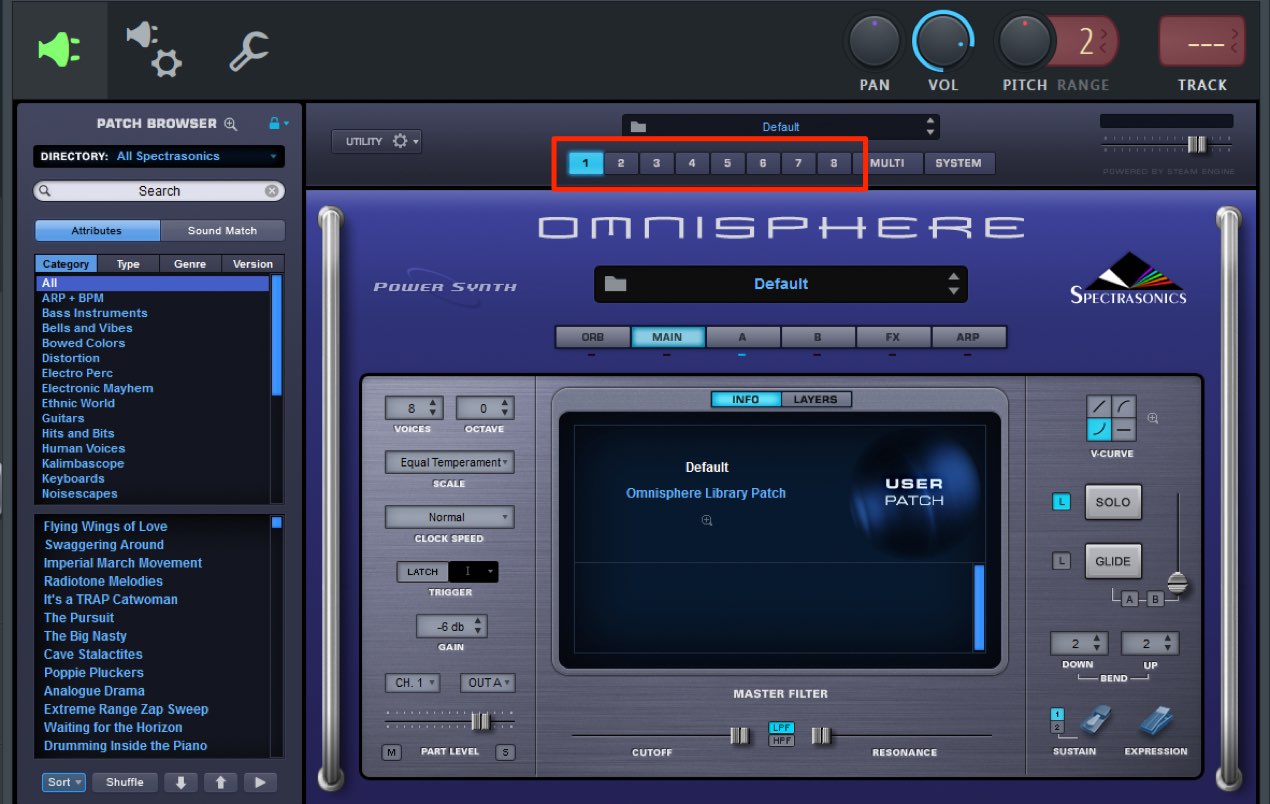
Task: Switch to part 3 tab
Action: (x=656, y=163)
